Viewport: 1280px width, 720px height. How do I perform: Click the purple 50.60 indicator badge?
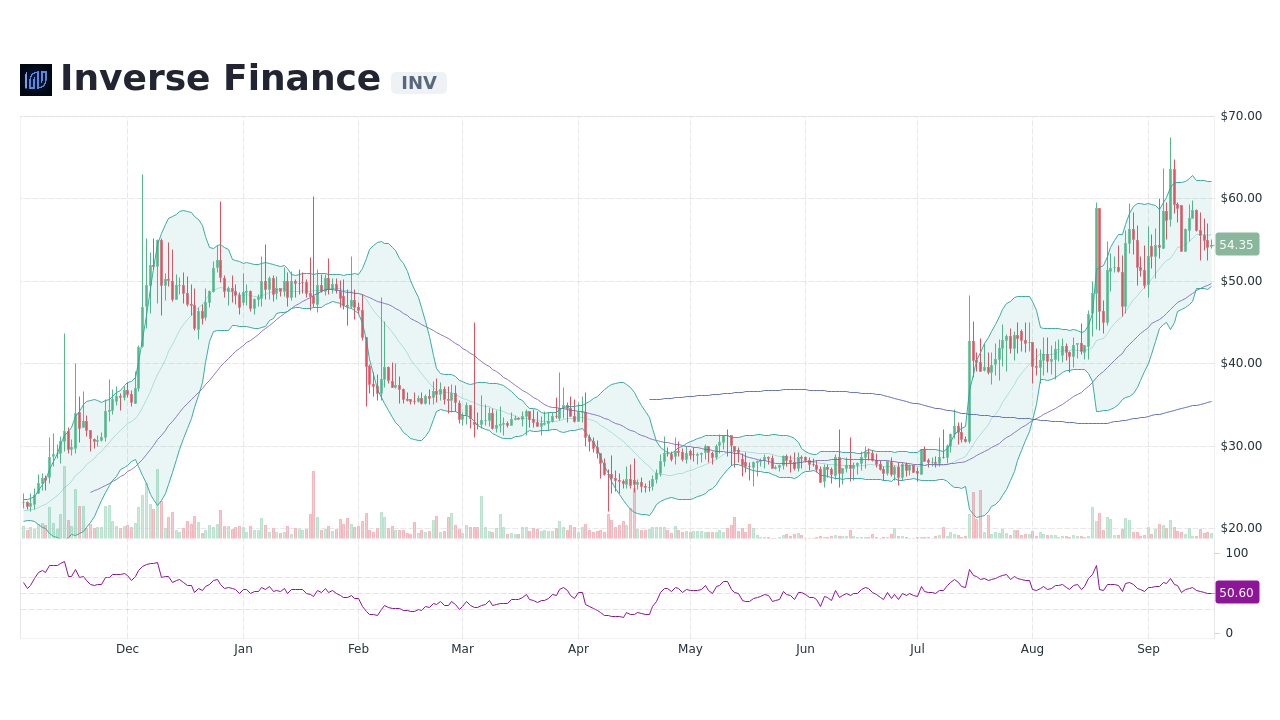coord(1236,593)
